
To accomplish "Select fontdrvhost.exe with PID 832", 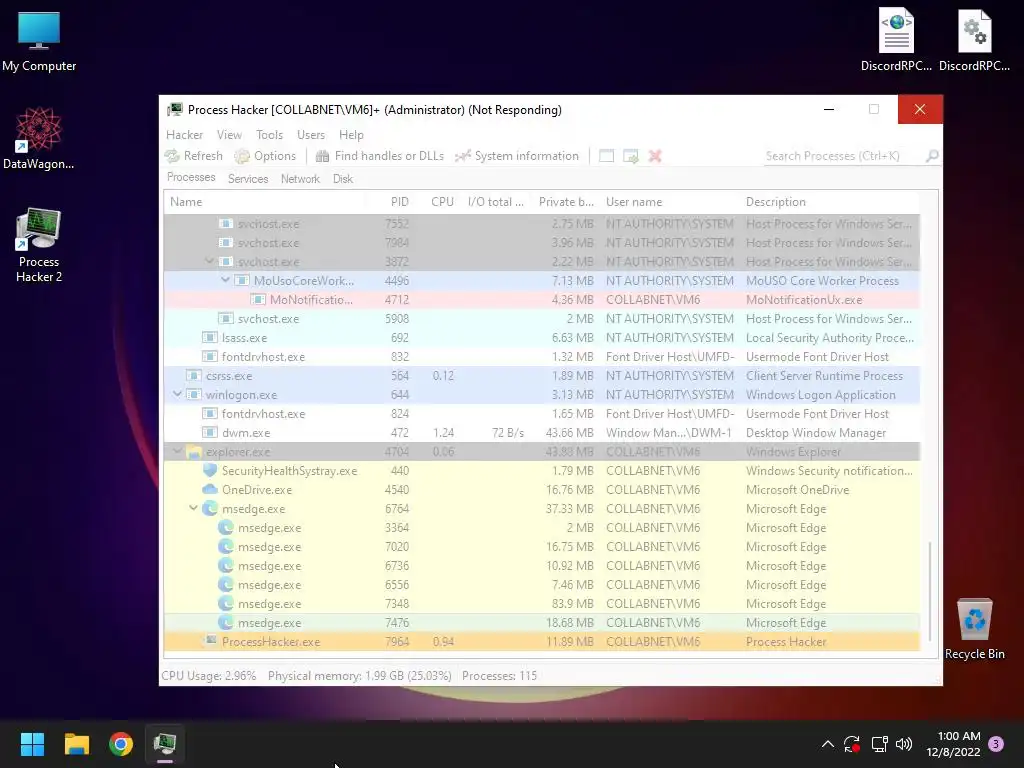I will (542, 357).
